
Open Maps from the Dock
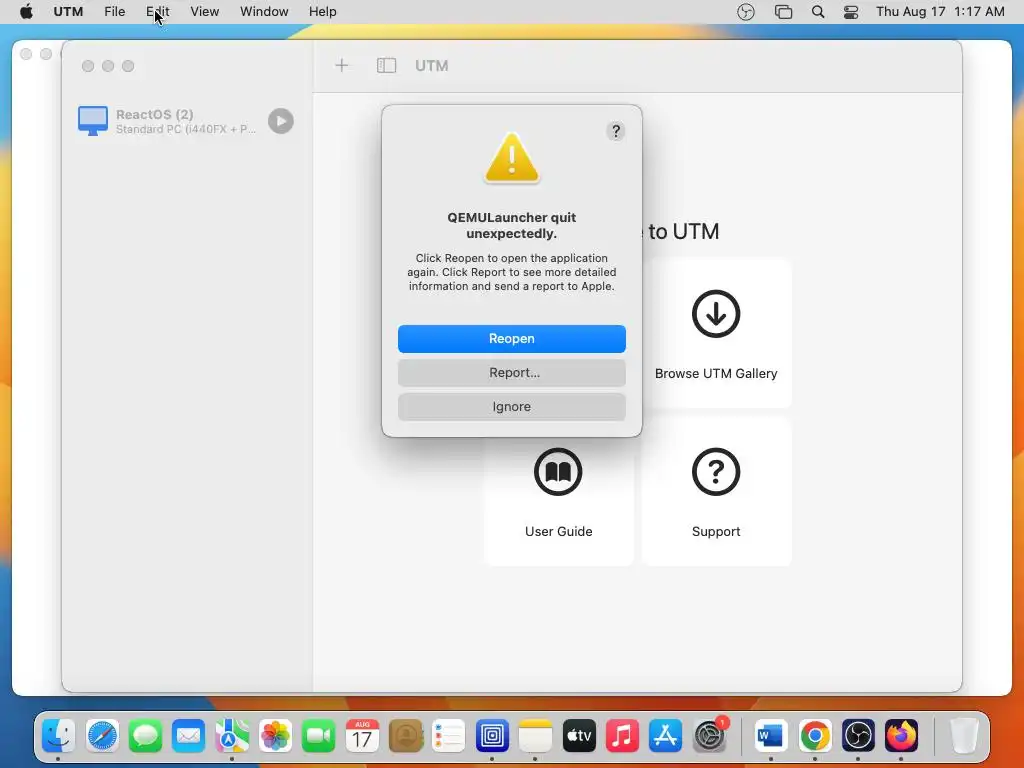[232, 736]
